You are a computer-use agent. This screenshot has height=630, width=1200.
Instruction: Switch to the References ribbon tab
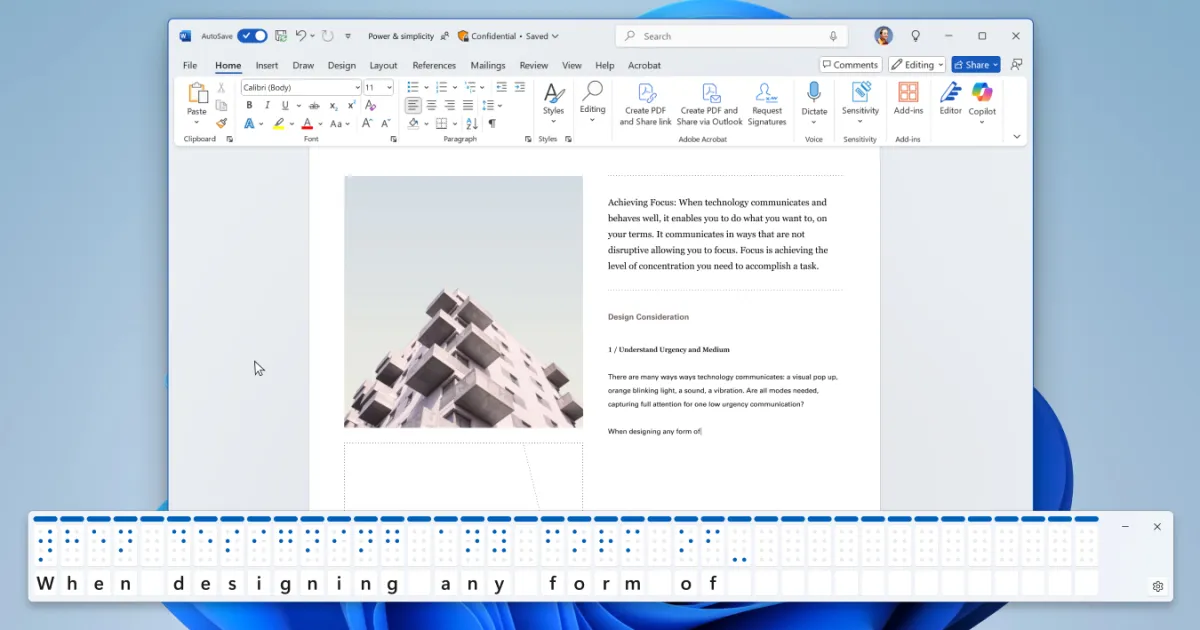pos(433,65)
